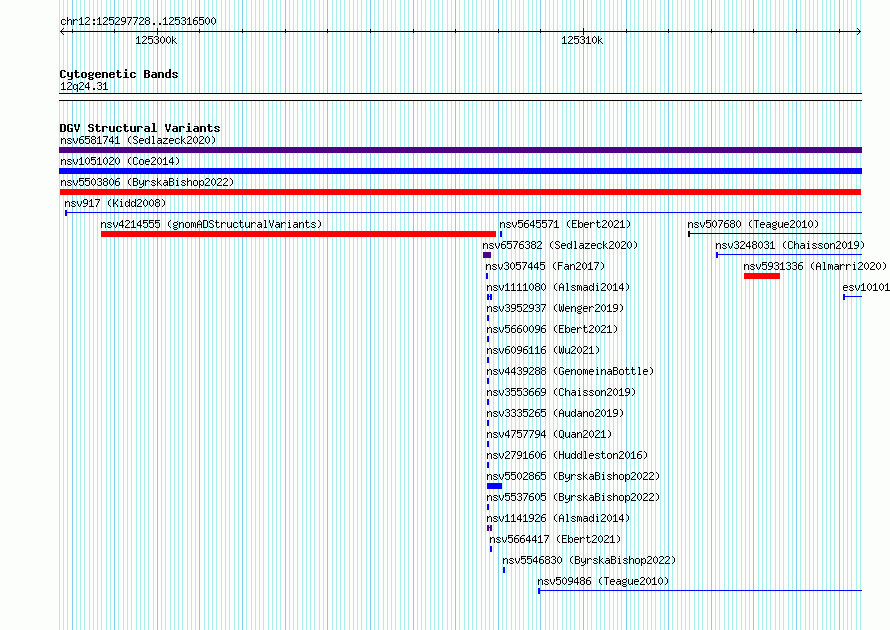Open nsv5537605 (ByrskaBishop2022) variant label
Viewport: 890px width, 630px height.
(x=573, y=497)
